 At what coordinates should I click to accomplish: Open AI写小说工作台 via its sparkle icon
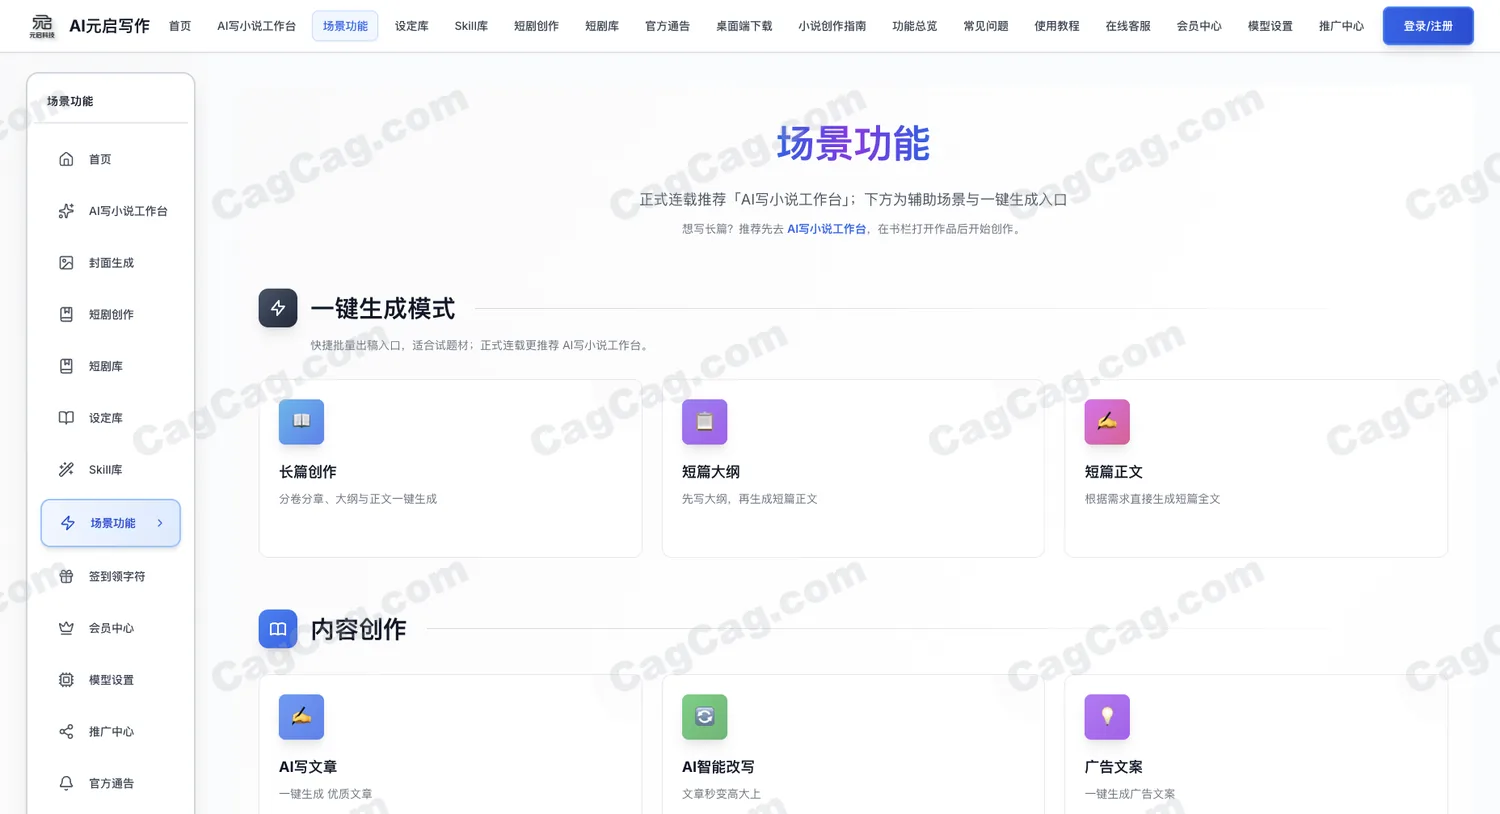click(66, 211)
